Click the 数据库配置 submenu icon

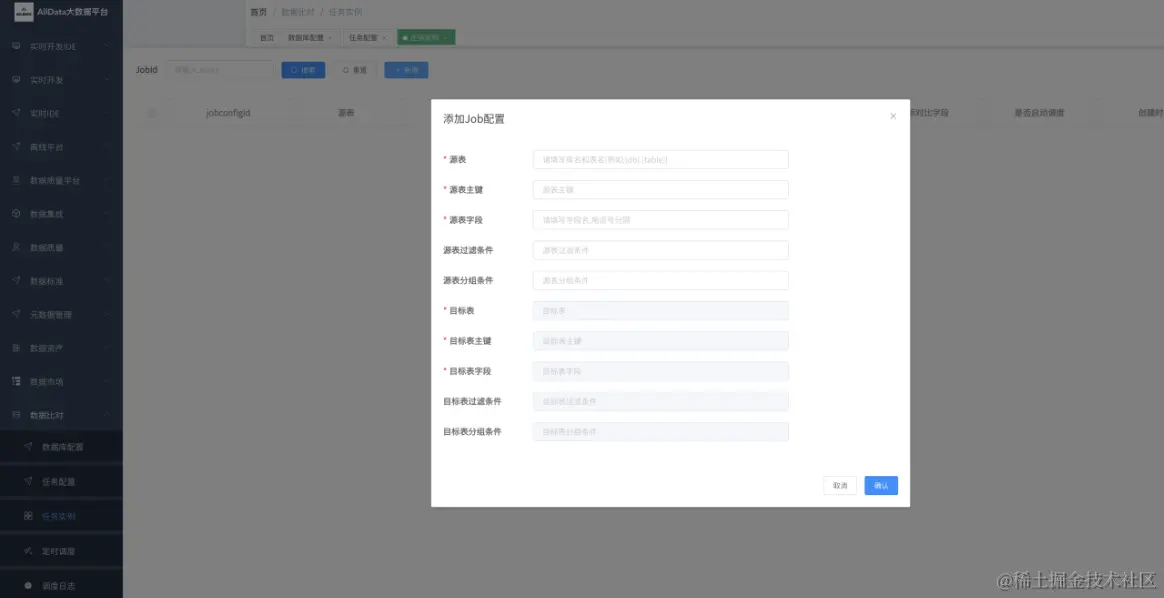pos(28,447)
